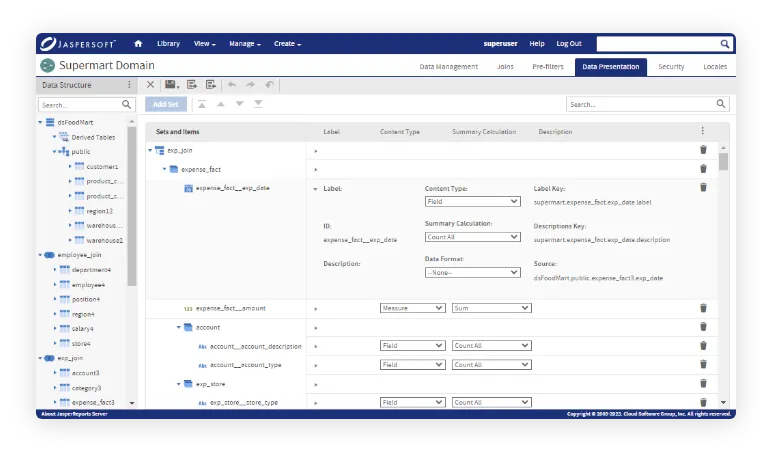
Task: Select the salary4 table
Action: (82, 329)
